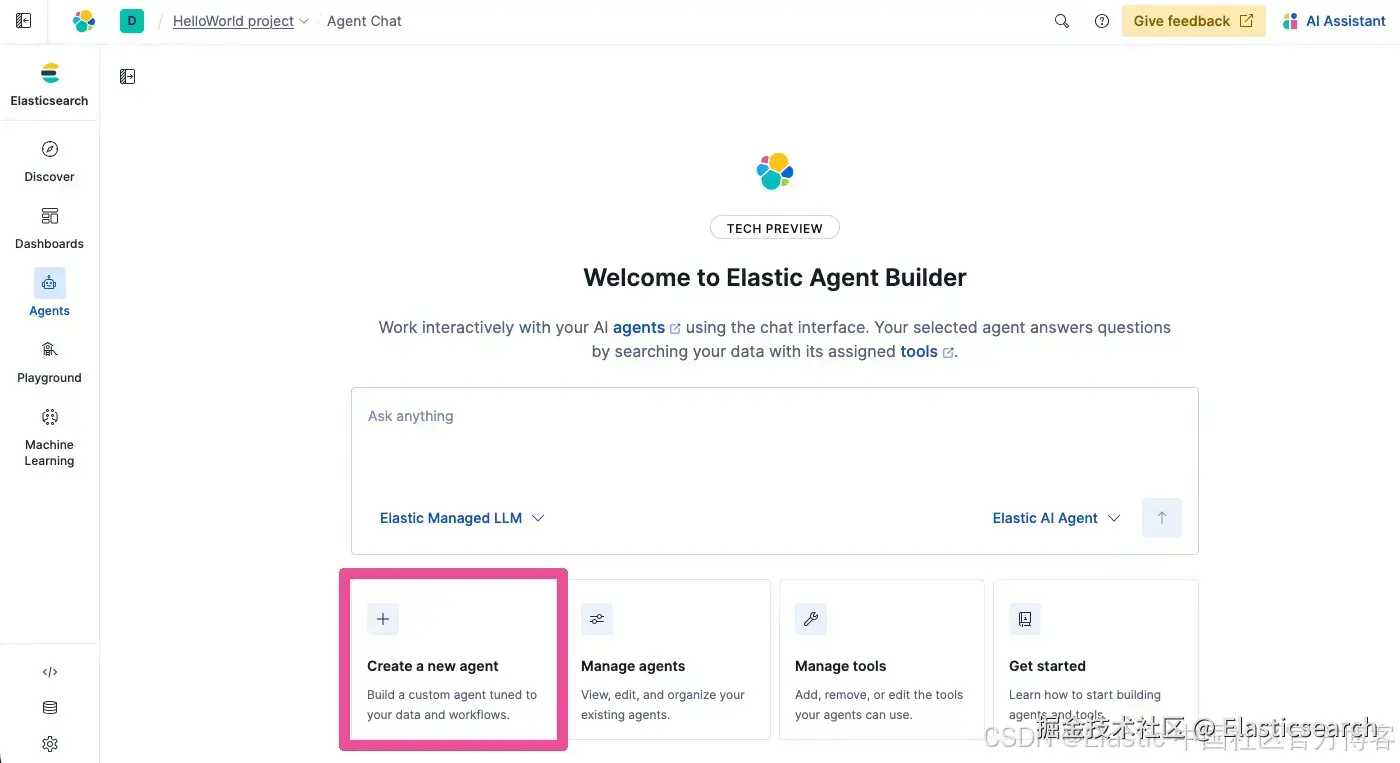Open the search magnifier icon

coord(1062,21)
